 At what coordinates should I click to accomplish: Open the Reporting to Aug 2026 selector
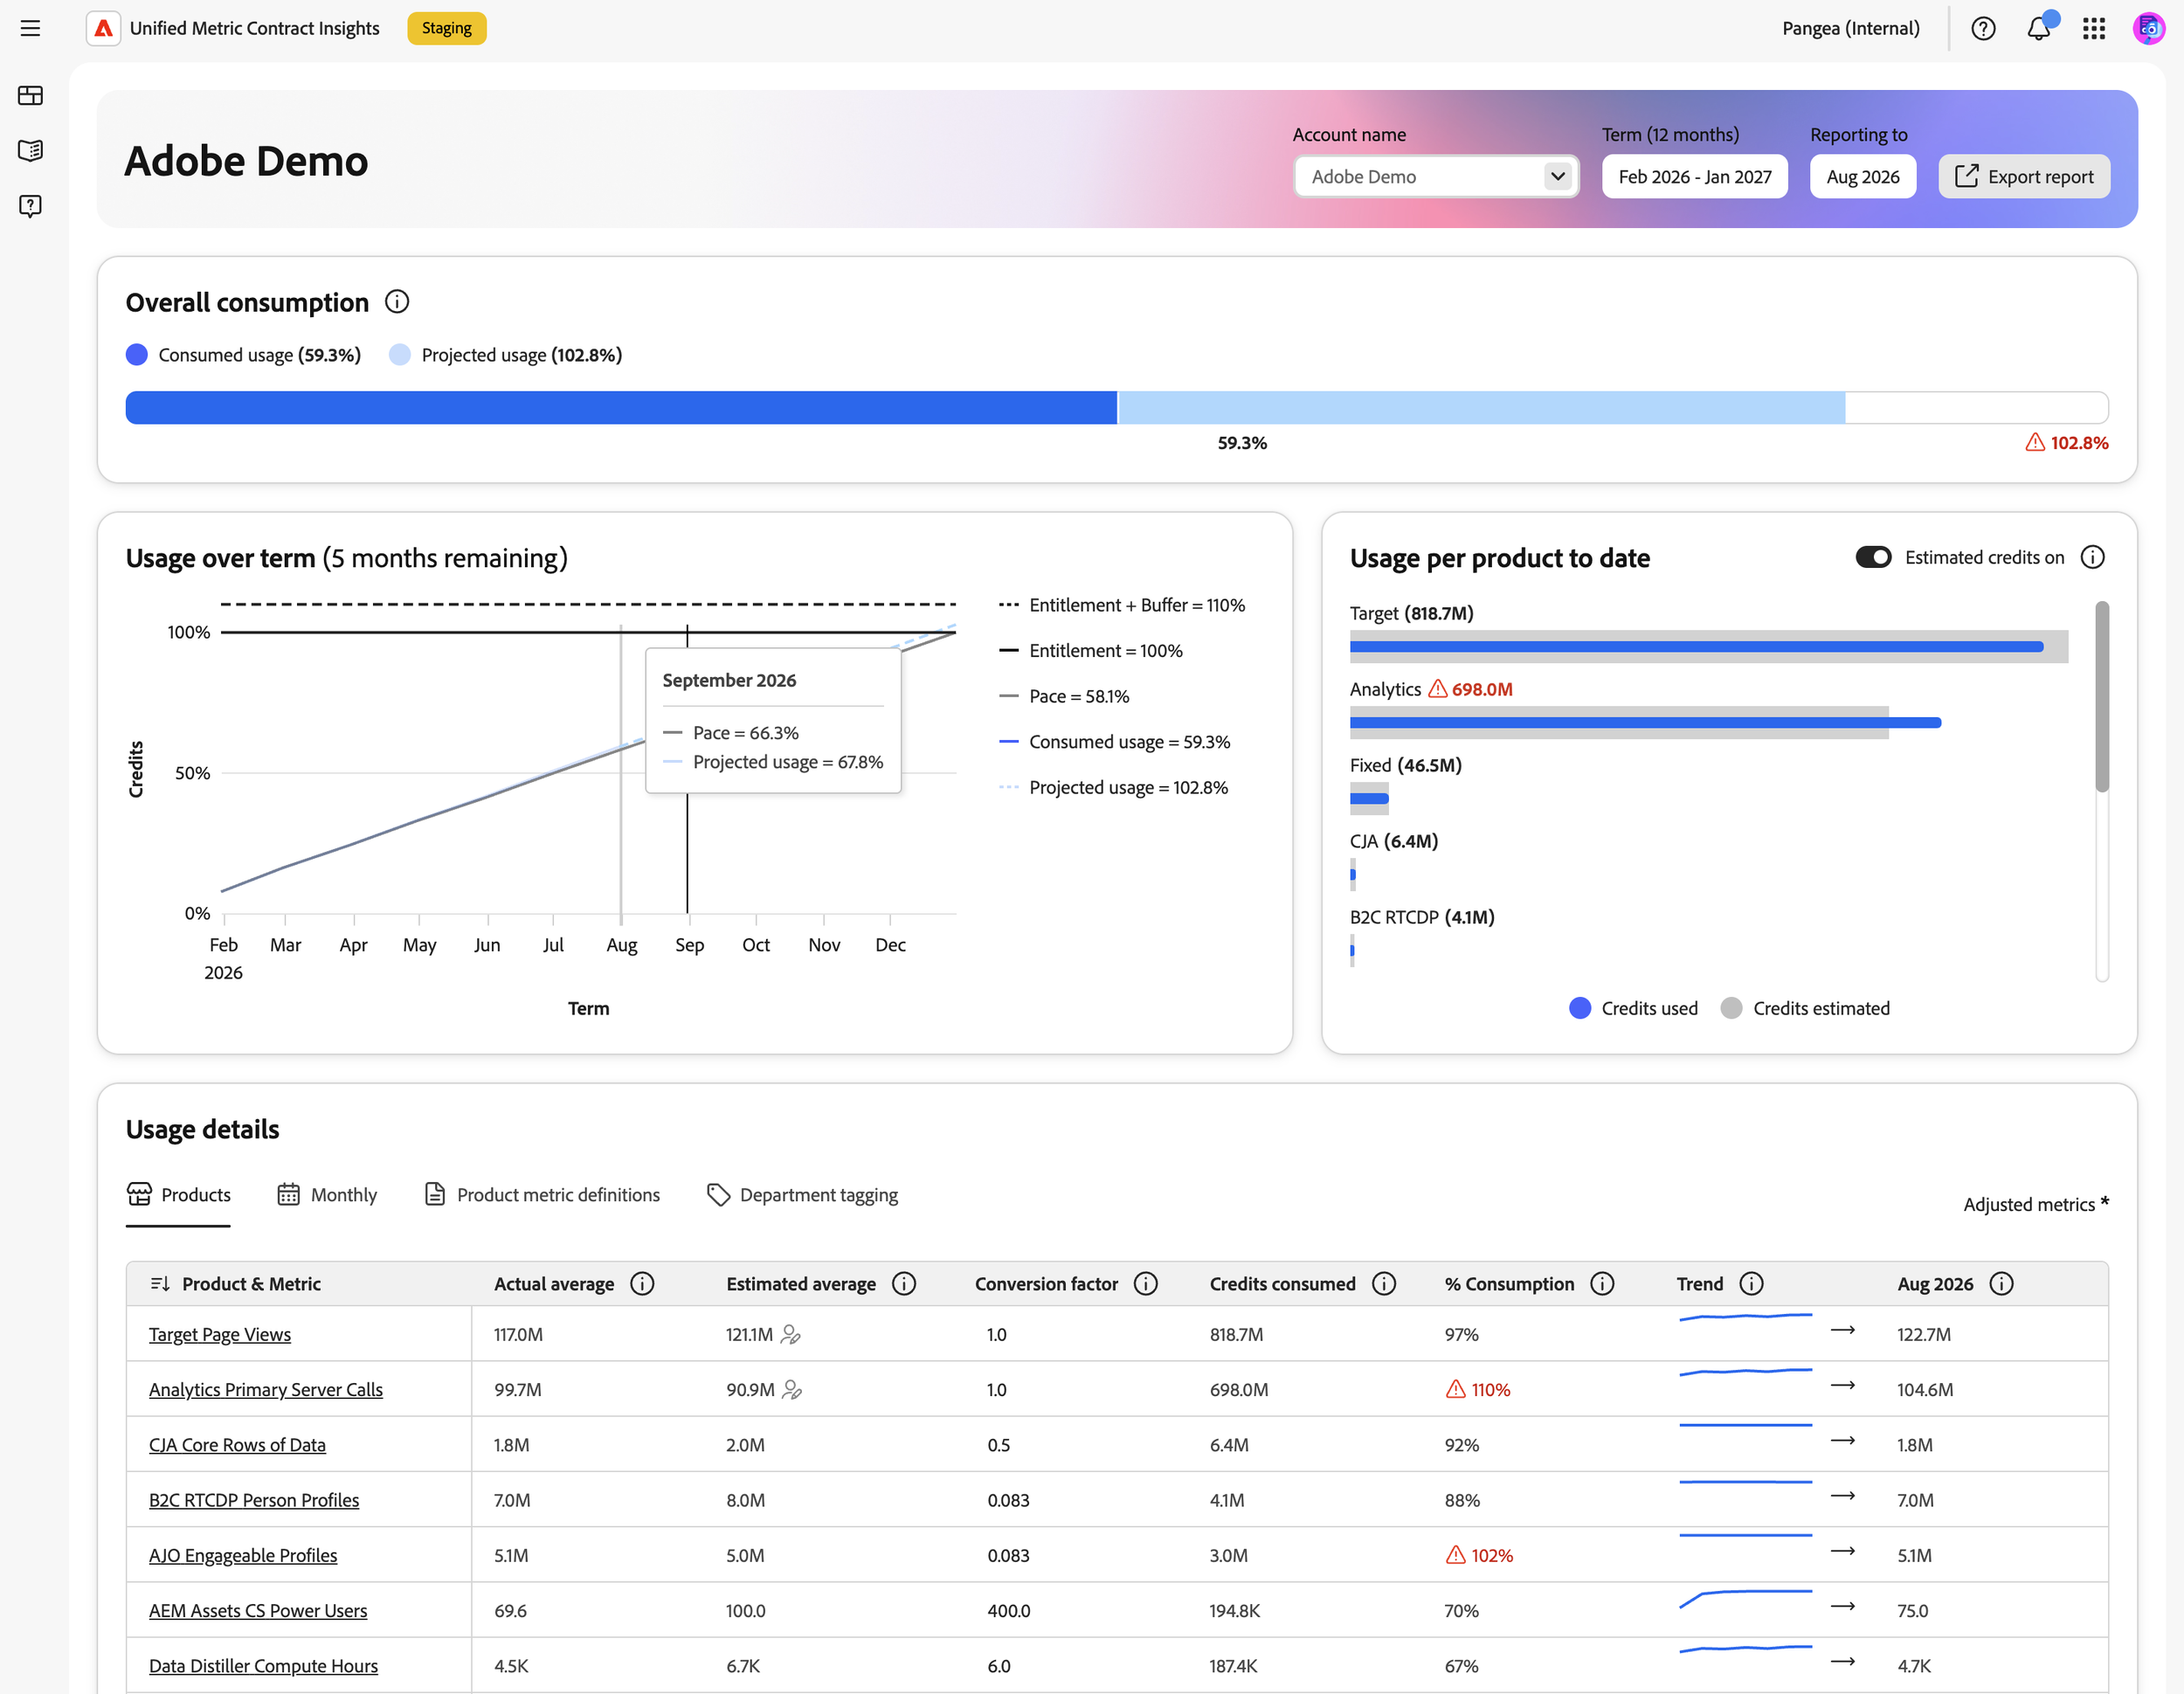1862,176
